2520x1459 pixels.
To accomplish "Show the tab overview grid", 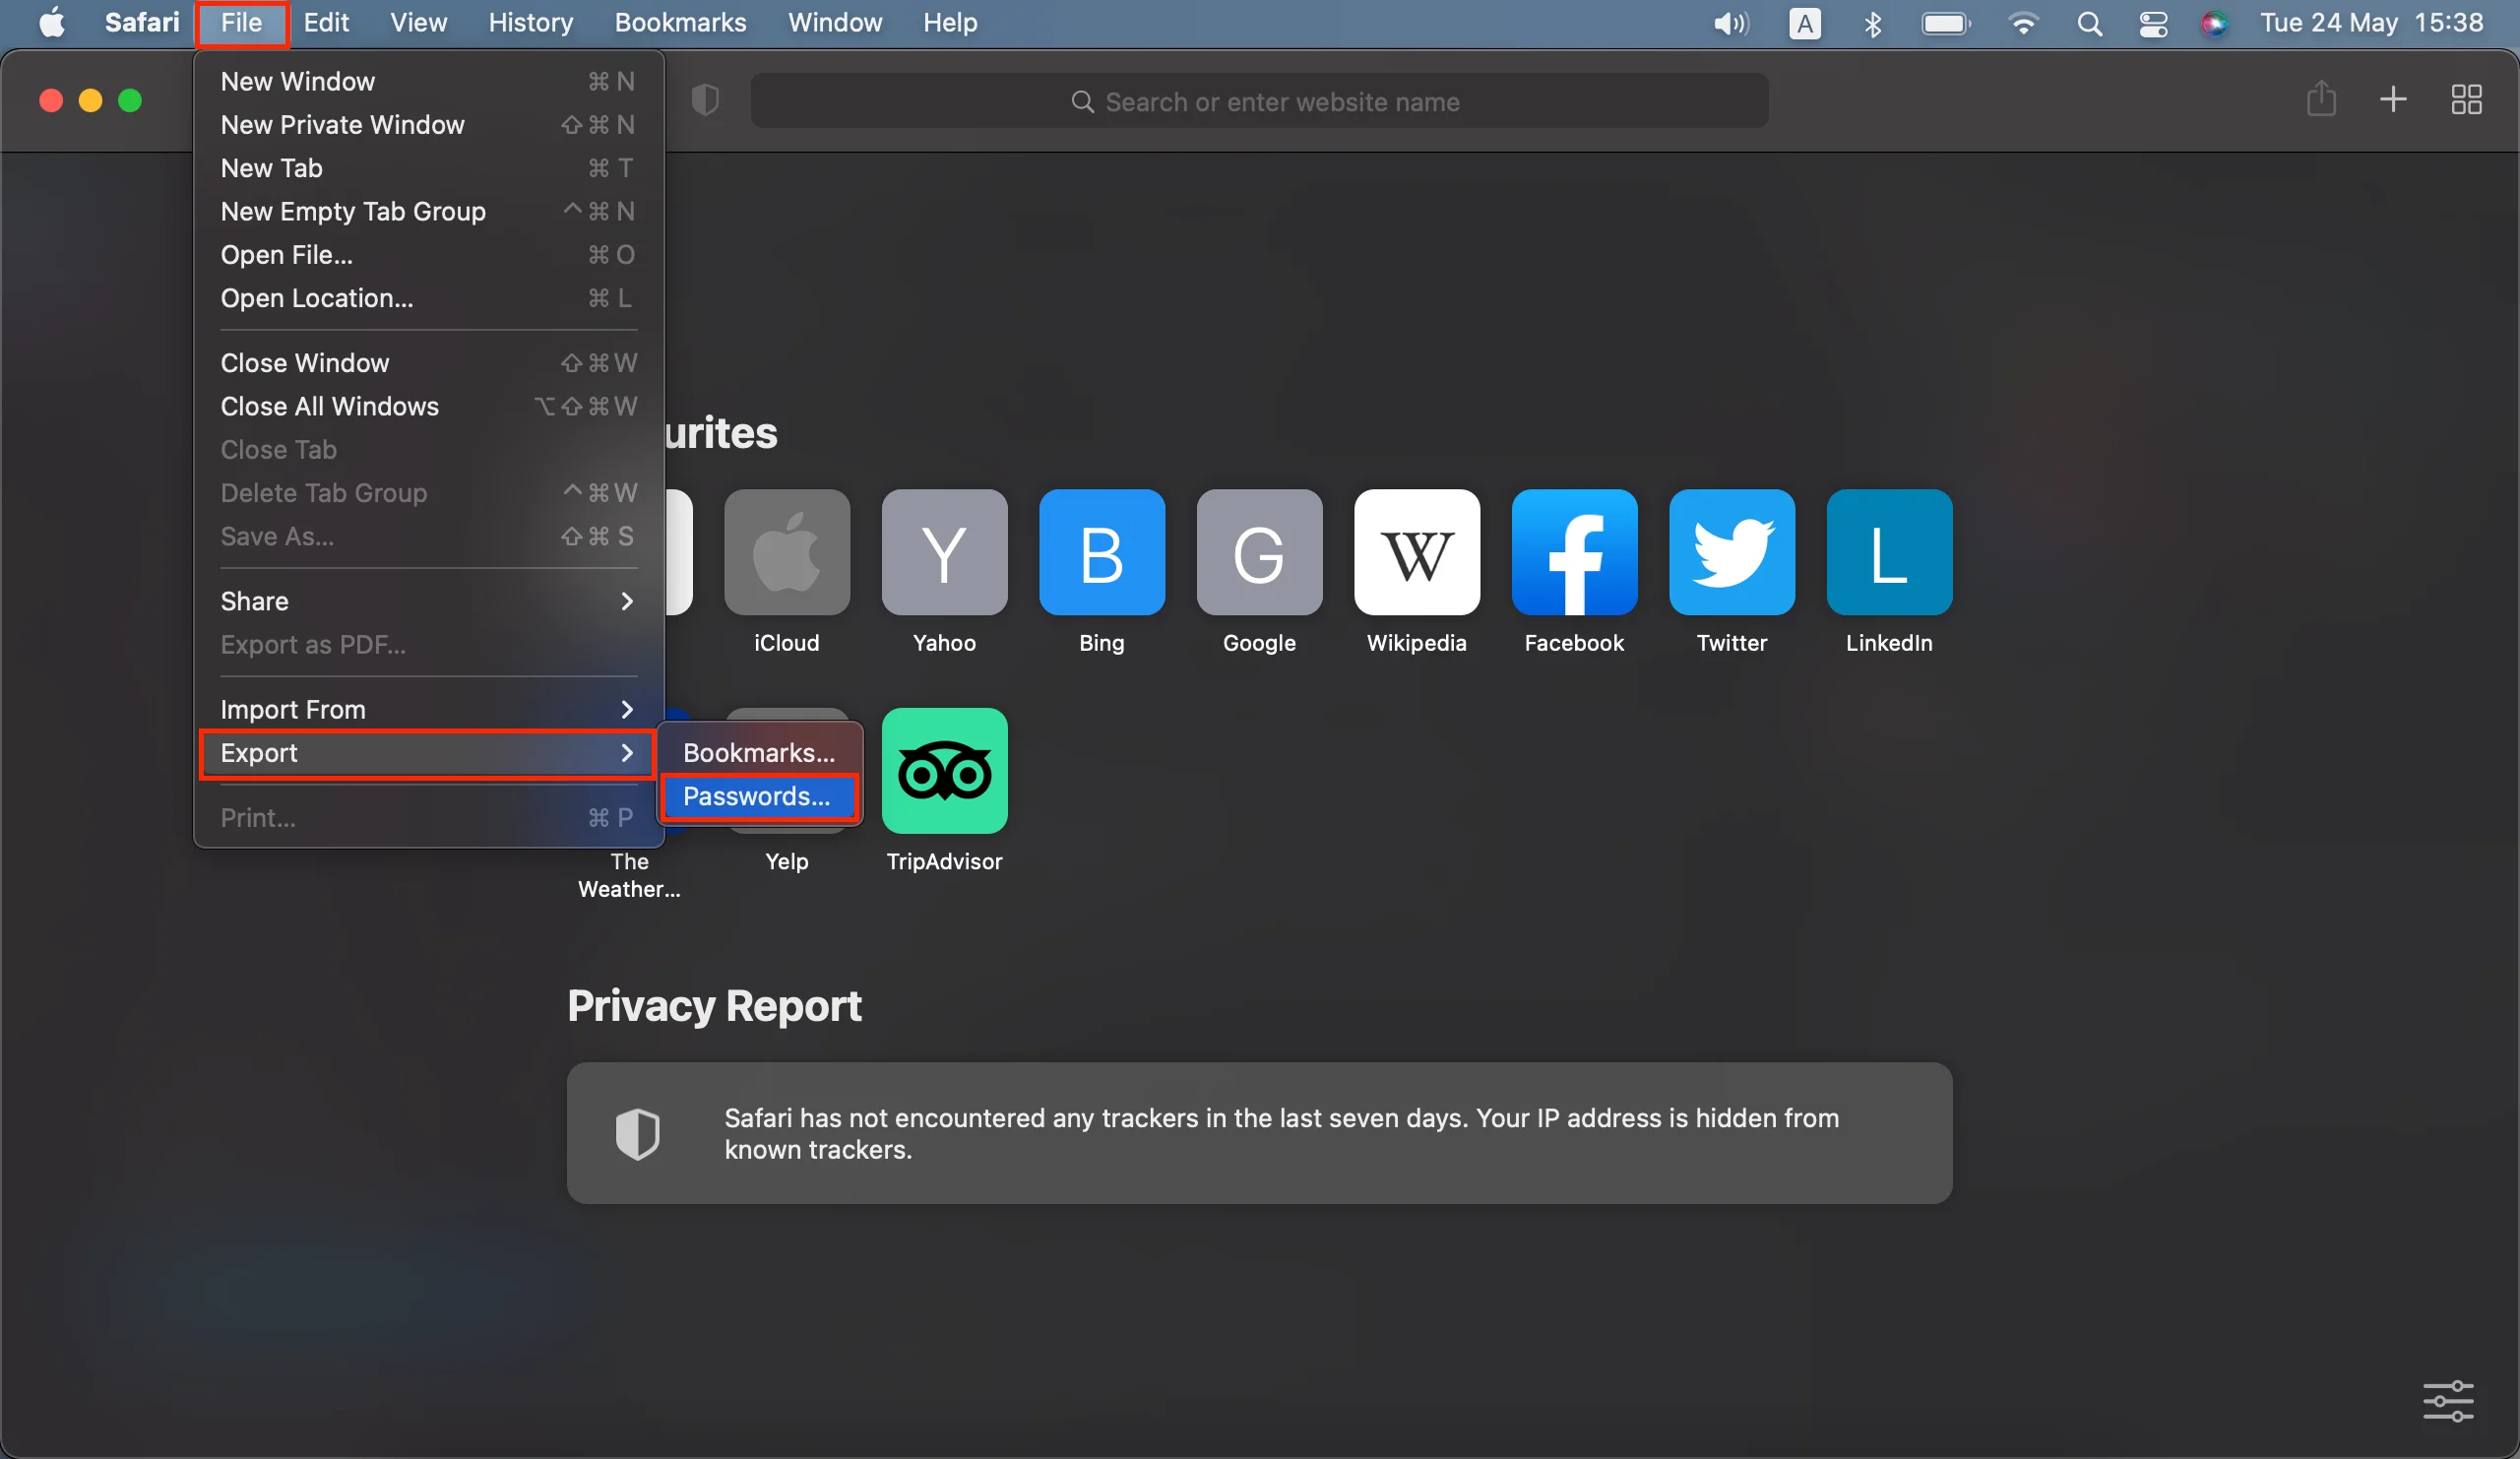I will [2466, 100].
